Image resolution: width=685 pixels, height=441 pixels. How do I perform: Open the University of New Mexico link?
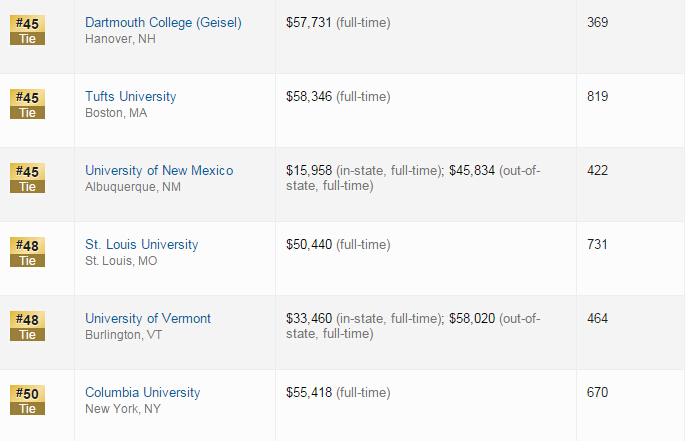159,170
